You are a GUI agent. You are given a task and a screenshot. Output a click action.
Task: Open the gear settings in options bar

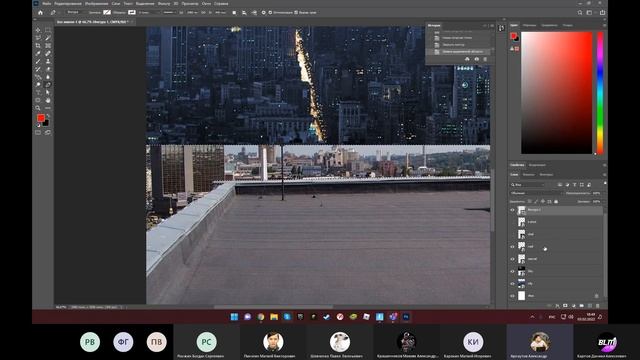pos(264,13)
